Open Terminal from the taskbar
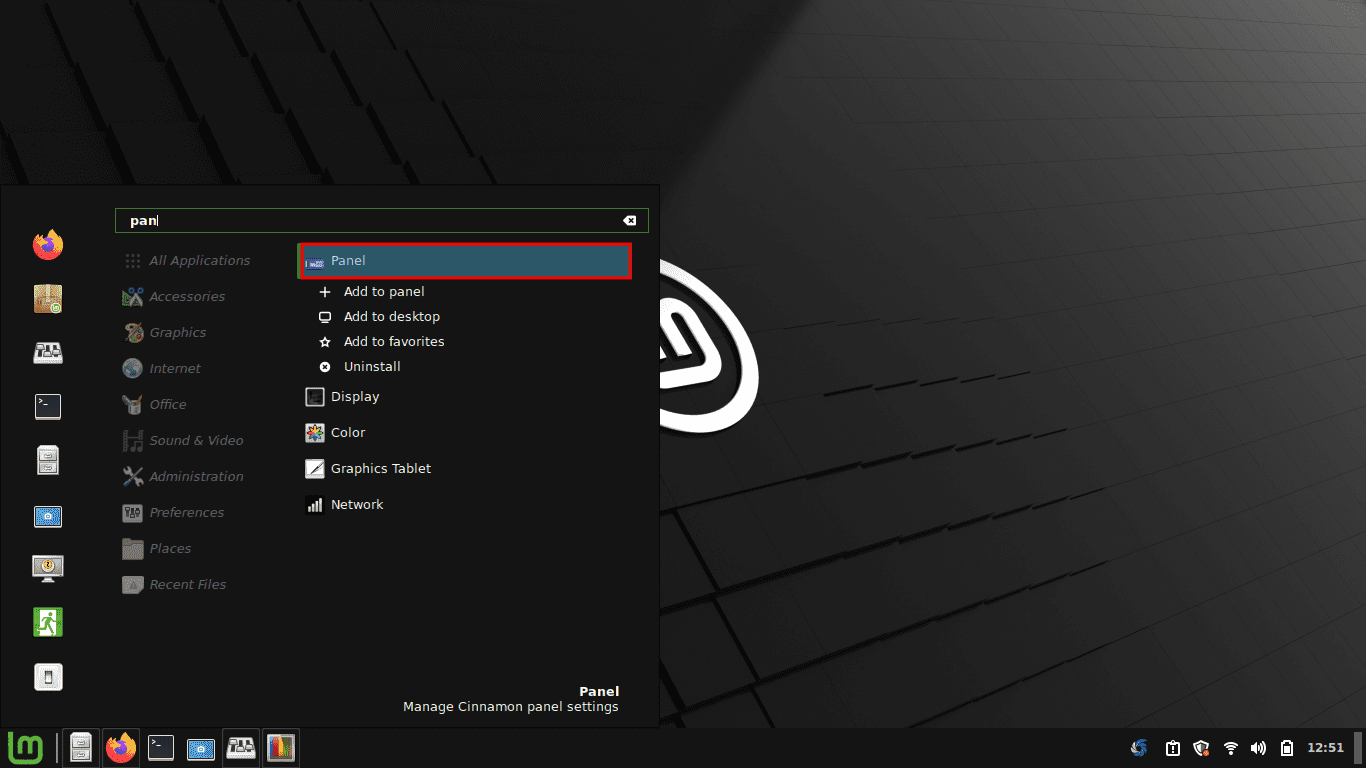This screenshot has width=1366, height=768. click(161, 748)
